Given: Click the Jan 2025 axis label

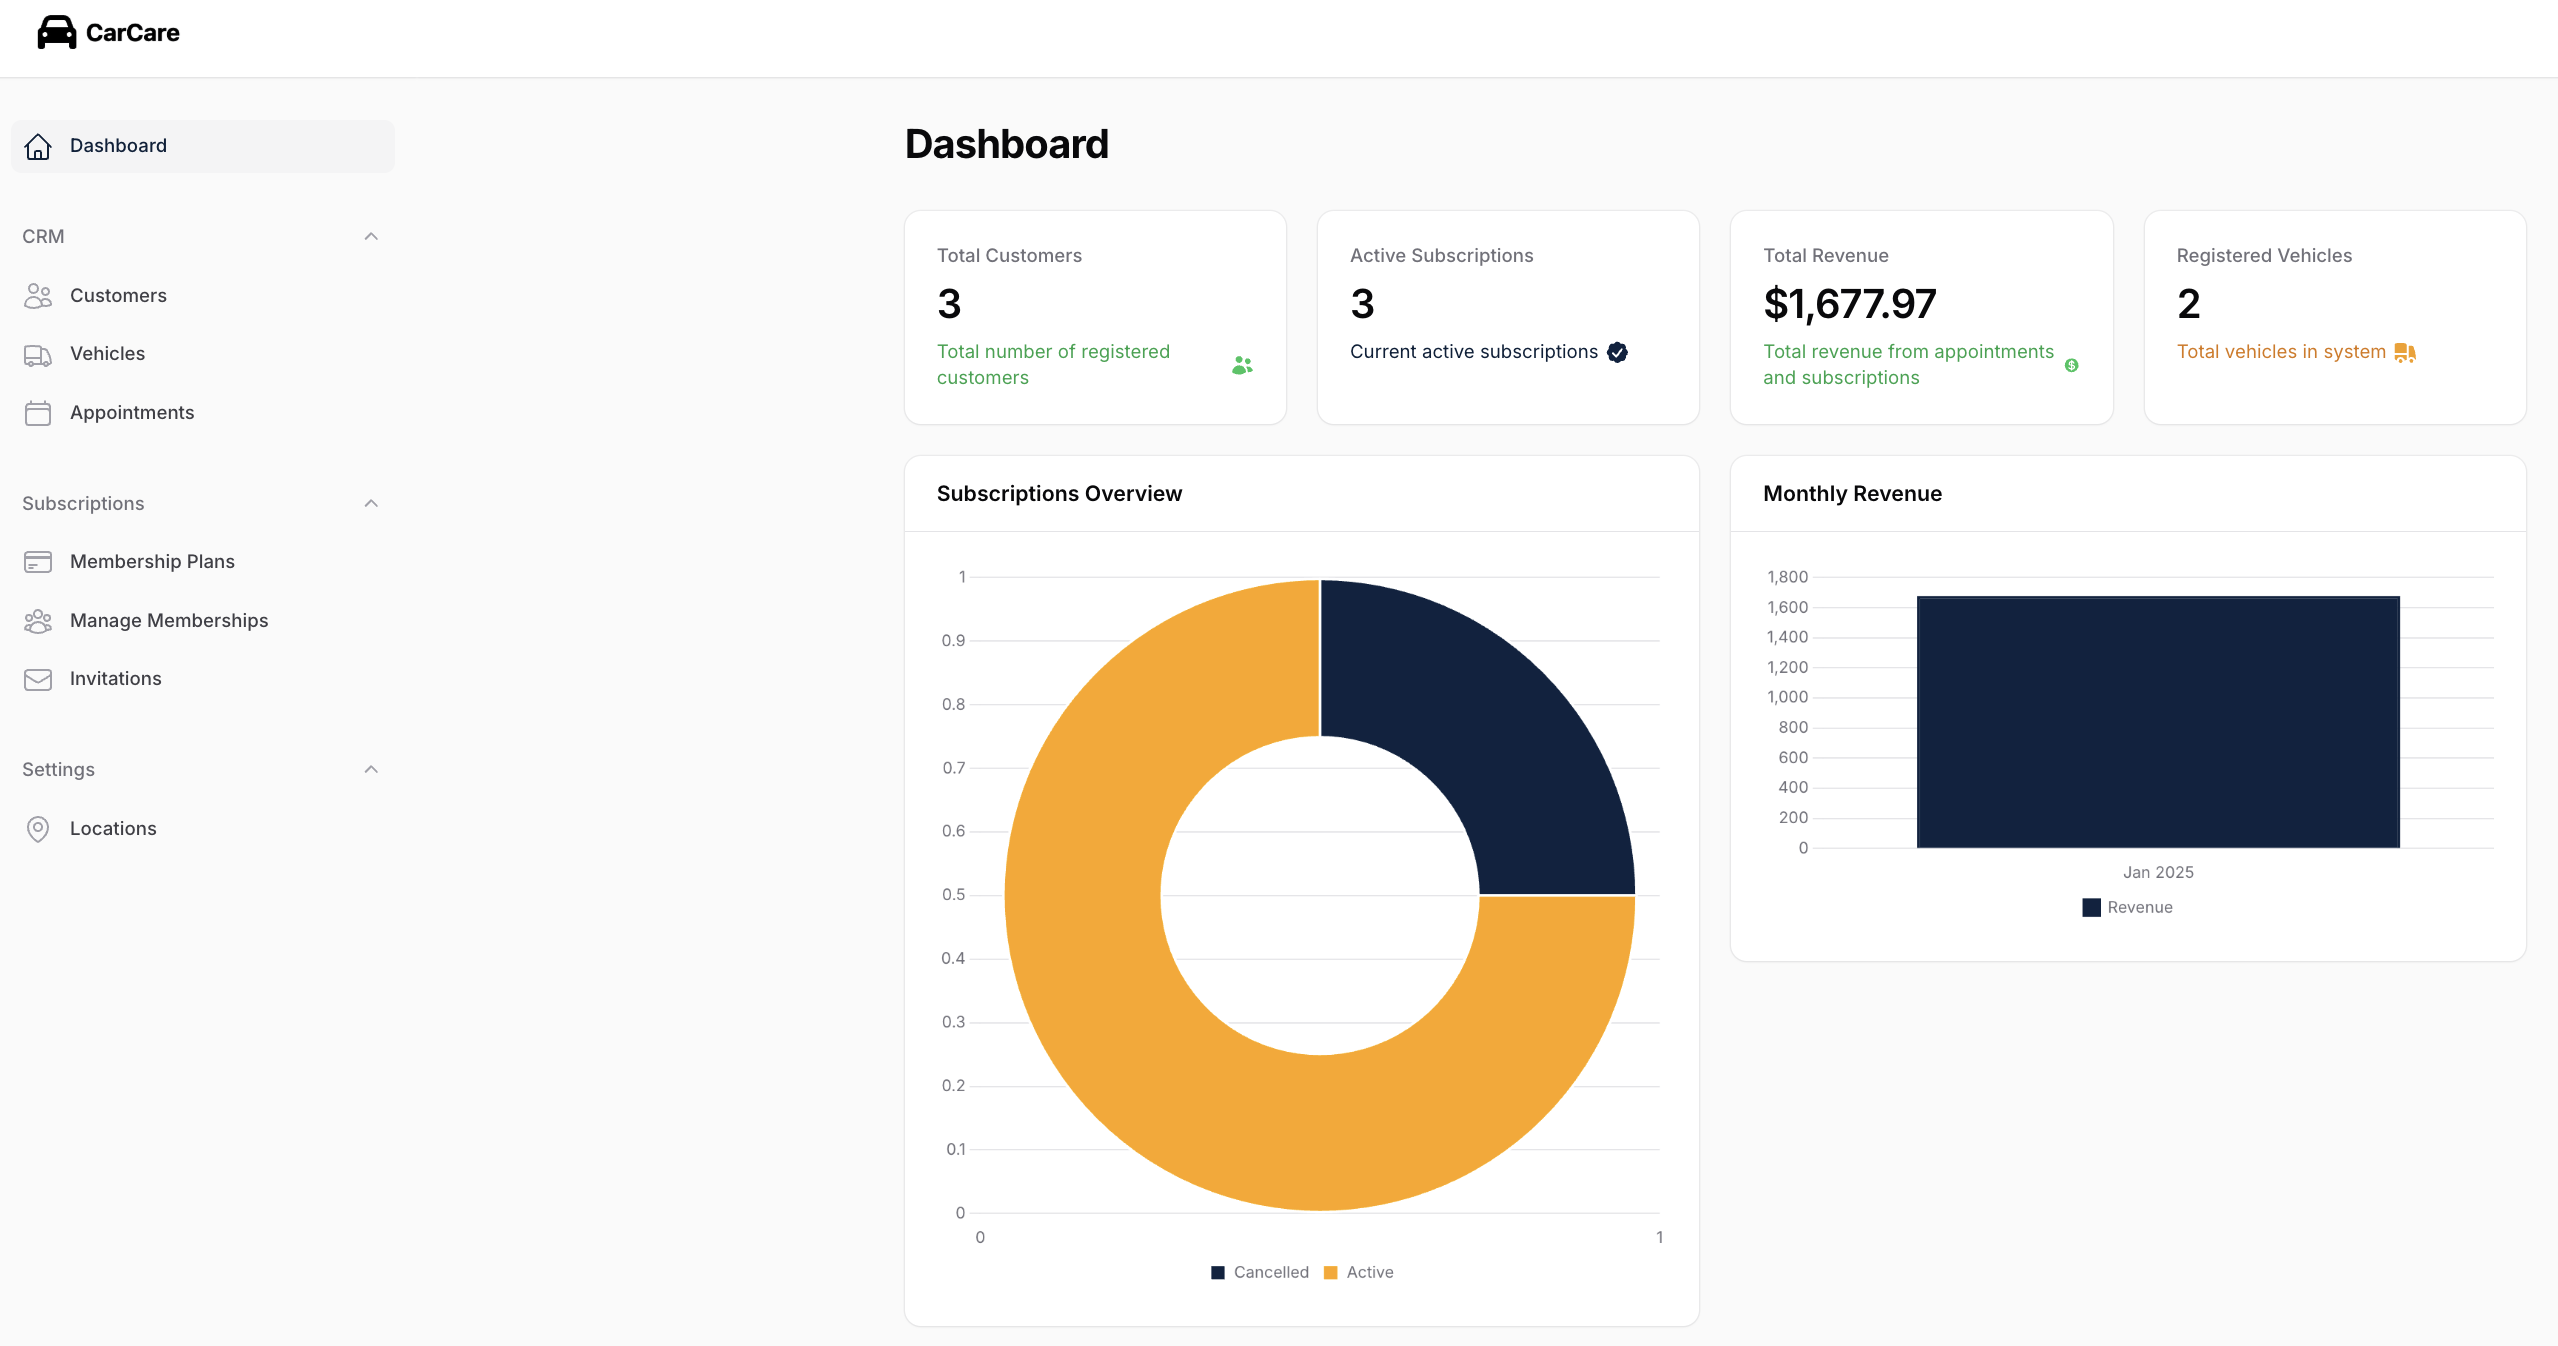Looking at the screenshot, I should (2158, 873).
